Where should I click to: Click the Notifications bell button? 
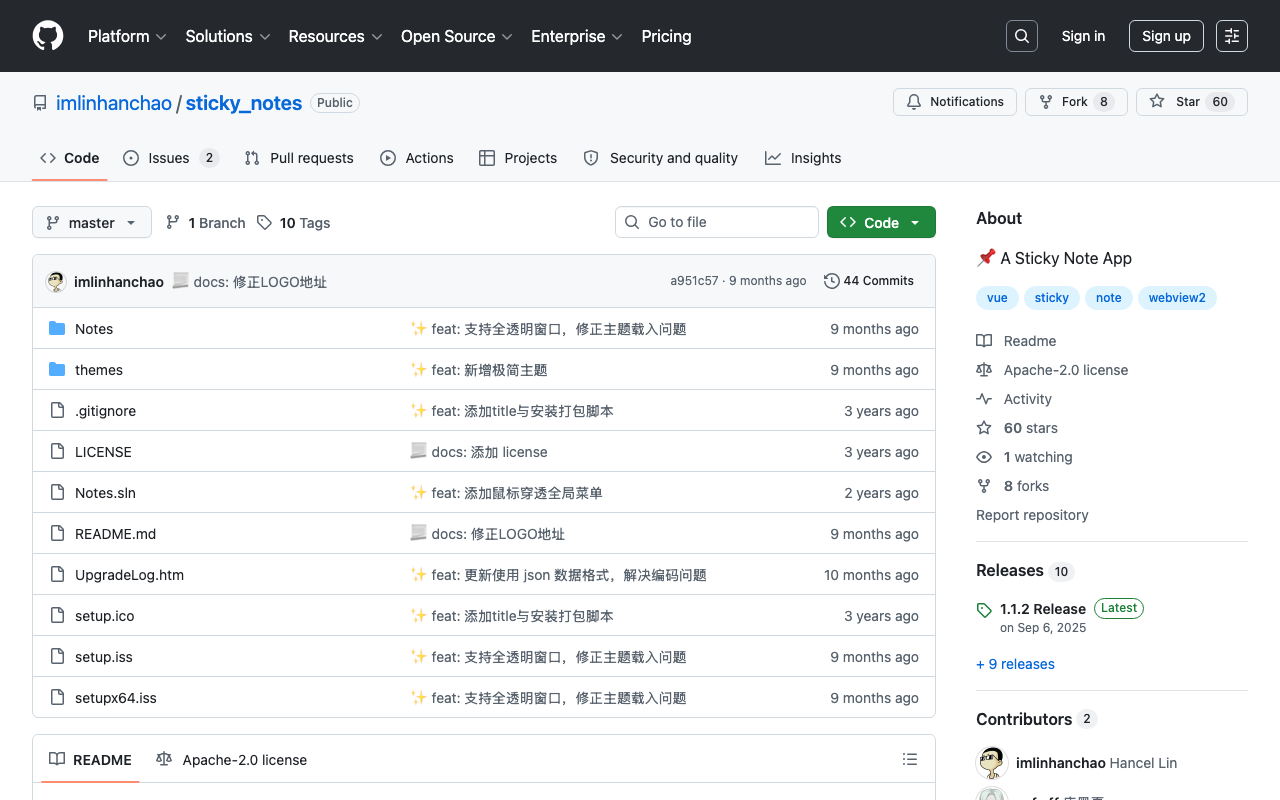[955, 102]
